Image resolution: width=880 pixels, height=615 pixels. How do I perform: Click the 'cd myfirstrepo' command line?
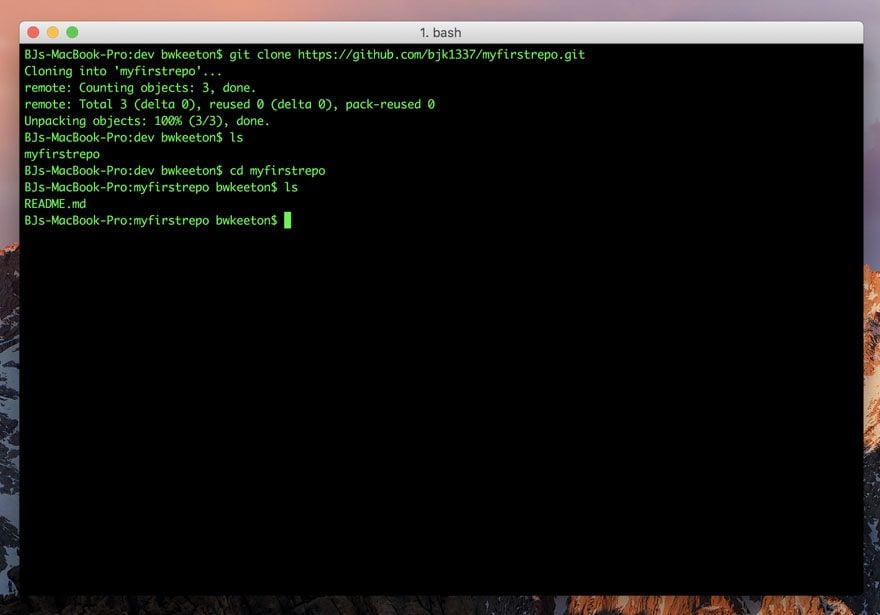[175, 171]
